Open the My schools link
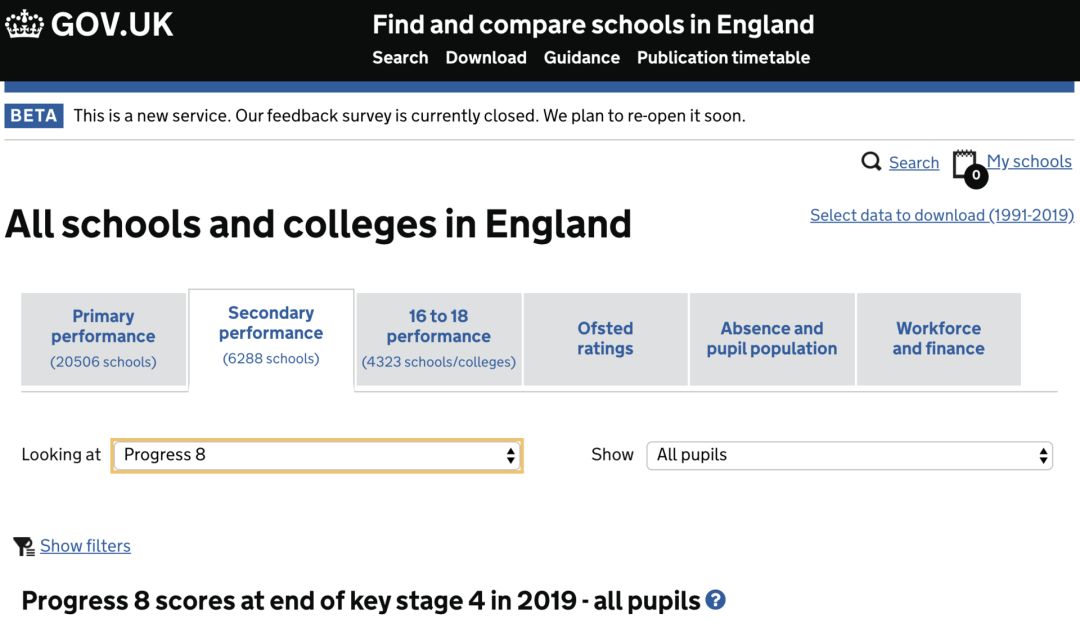Viewport: 1080px width, 623px height. coord(1029,162)
